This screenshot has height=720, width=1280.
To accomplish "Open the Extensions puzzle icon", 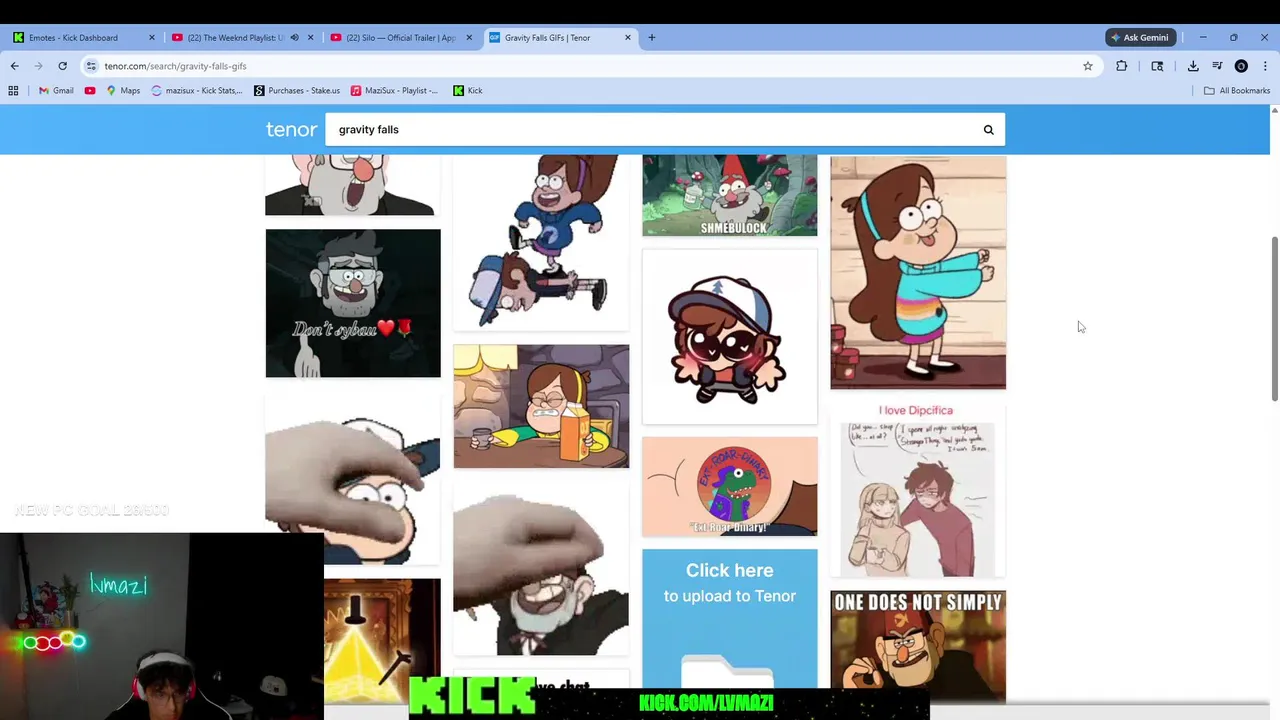I will 1122,66.
